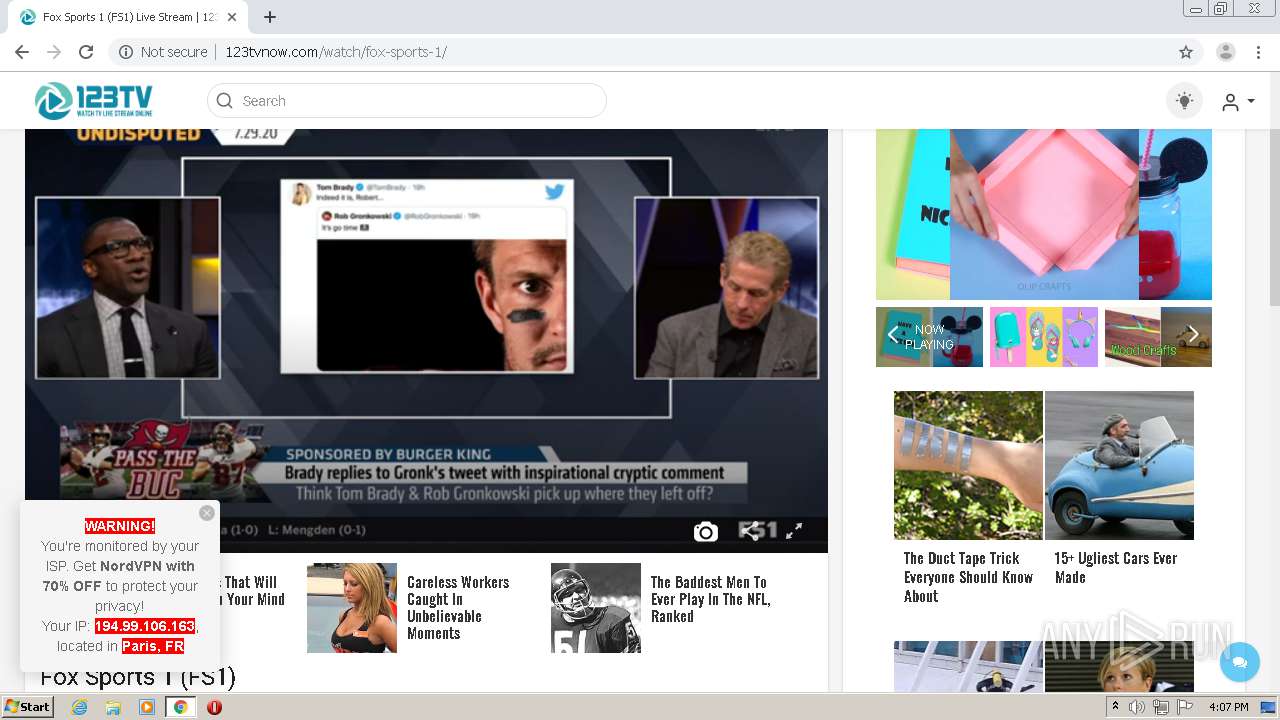
Task: Open the NordVPN with 70% OFF link
Action: click(x=120, y=576)
